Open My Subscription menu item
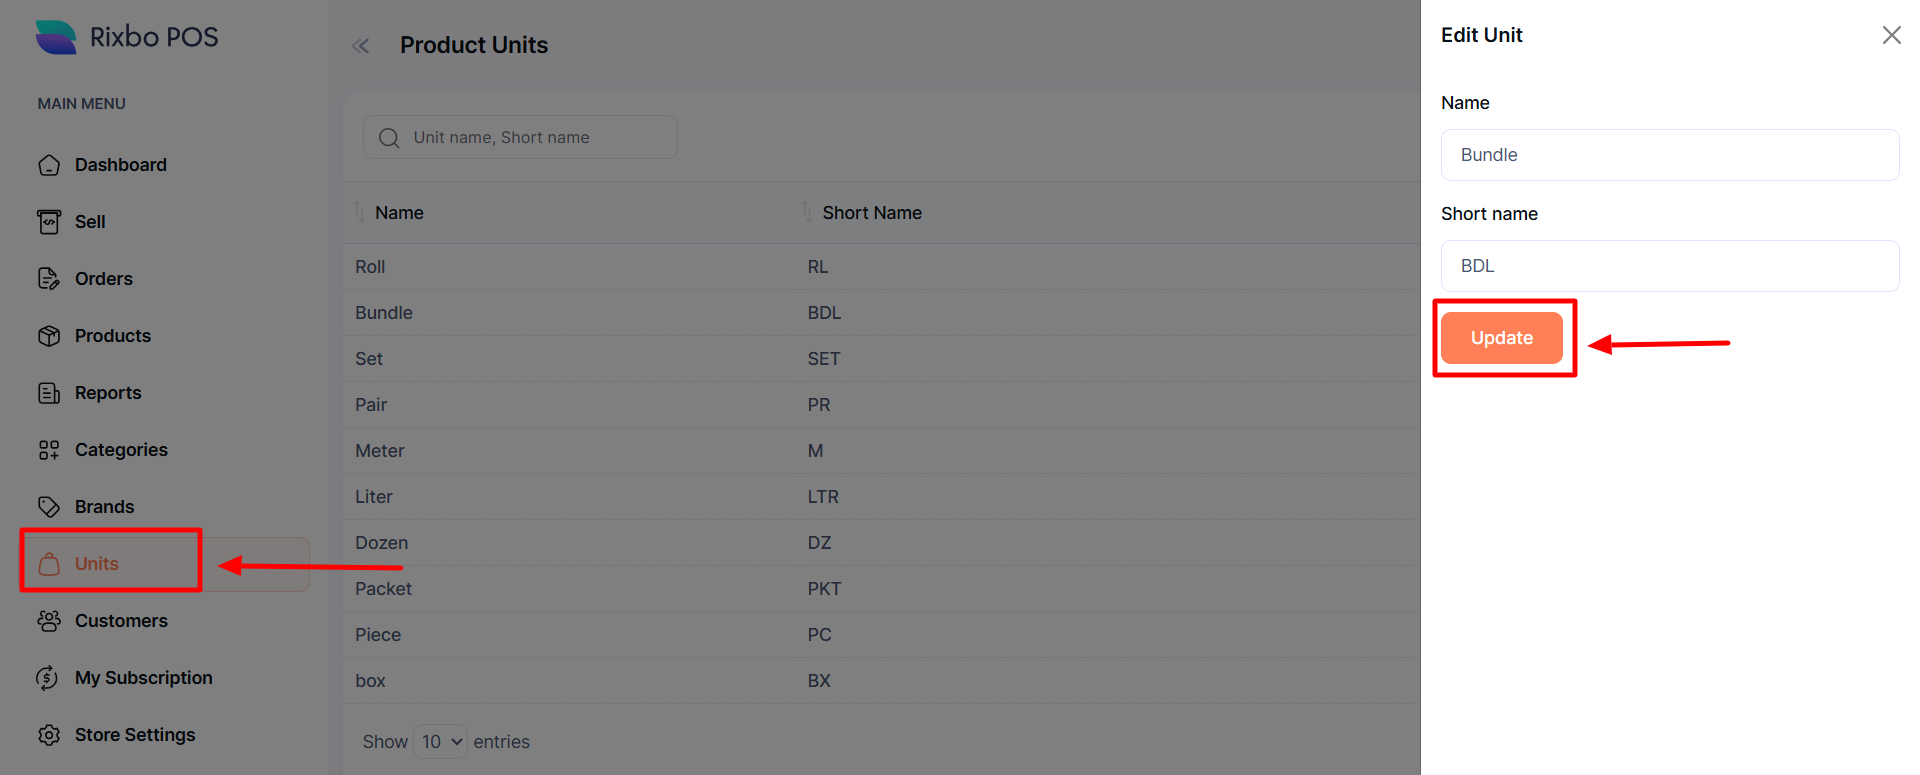 (143, 678)
